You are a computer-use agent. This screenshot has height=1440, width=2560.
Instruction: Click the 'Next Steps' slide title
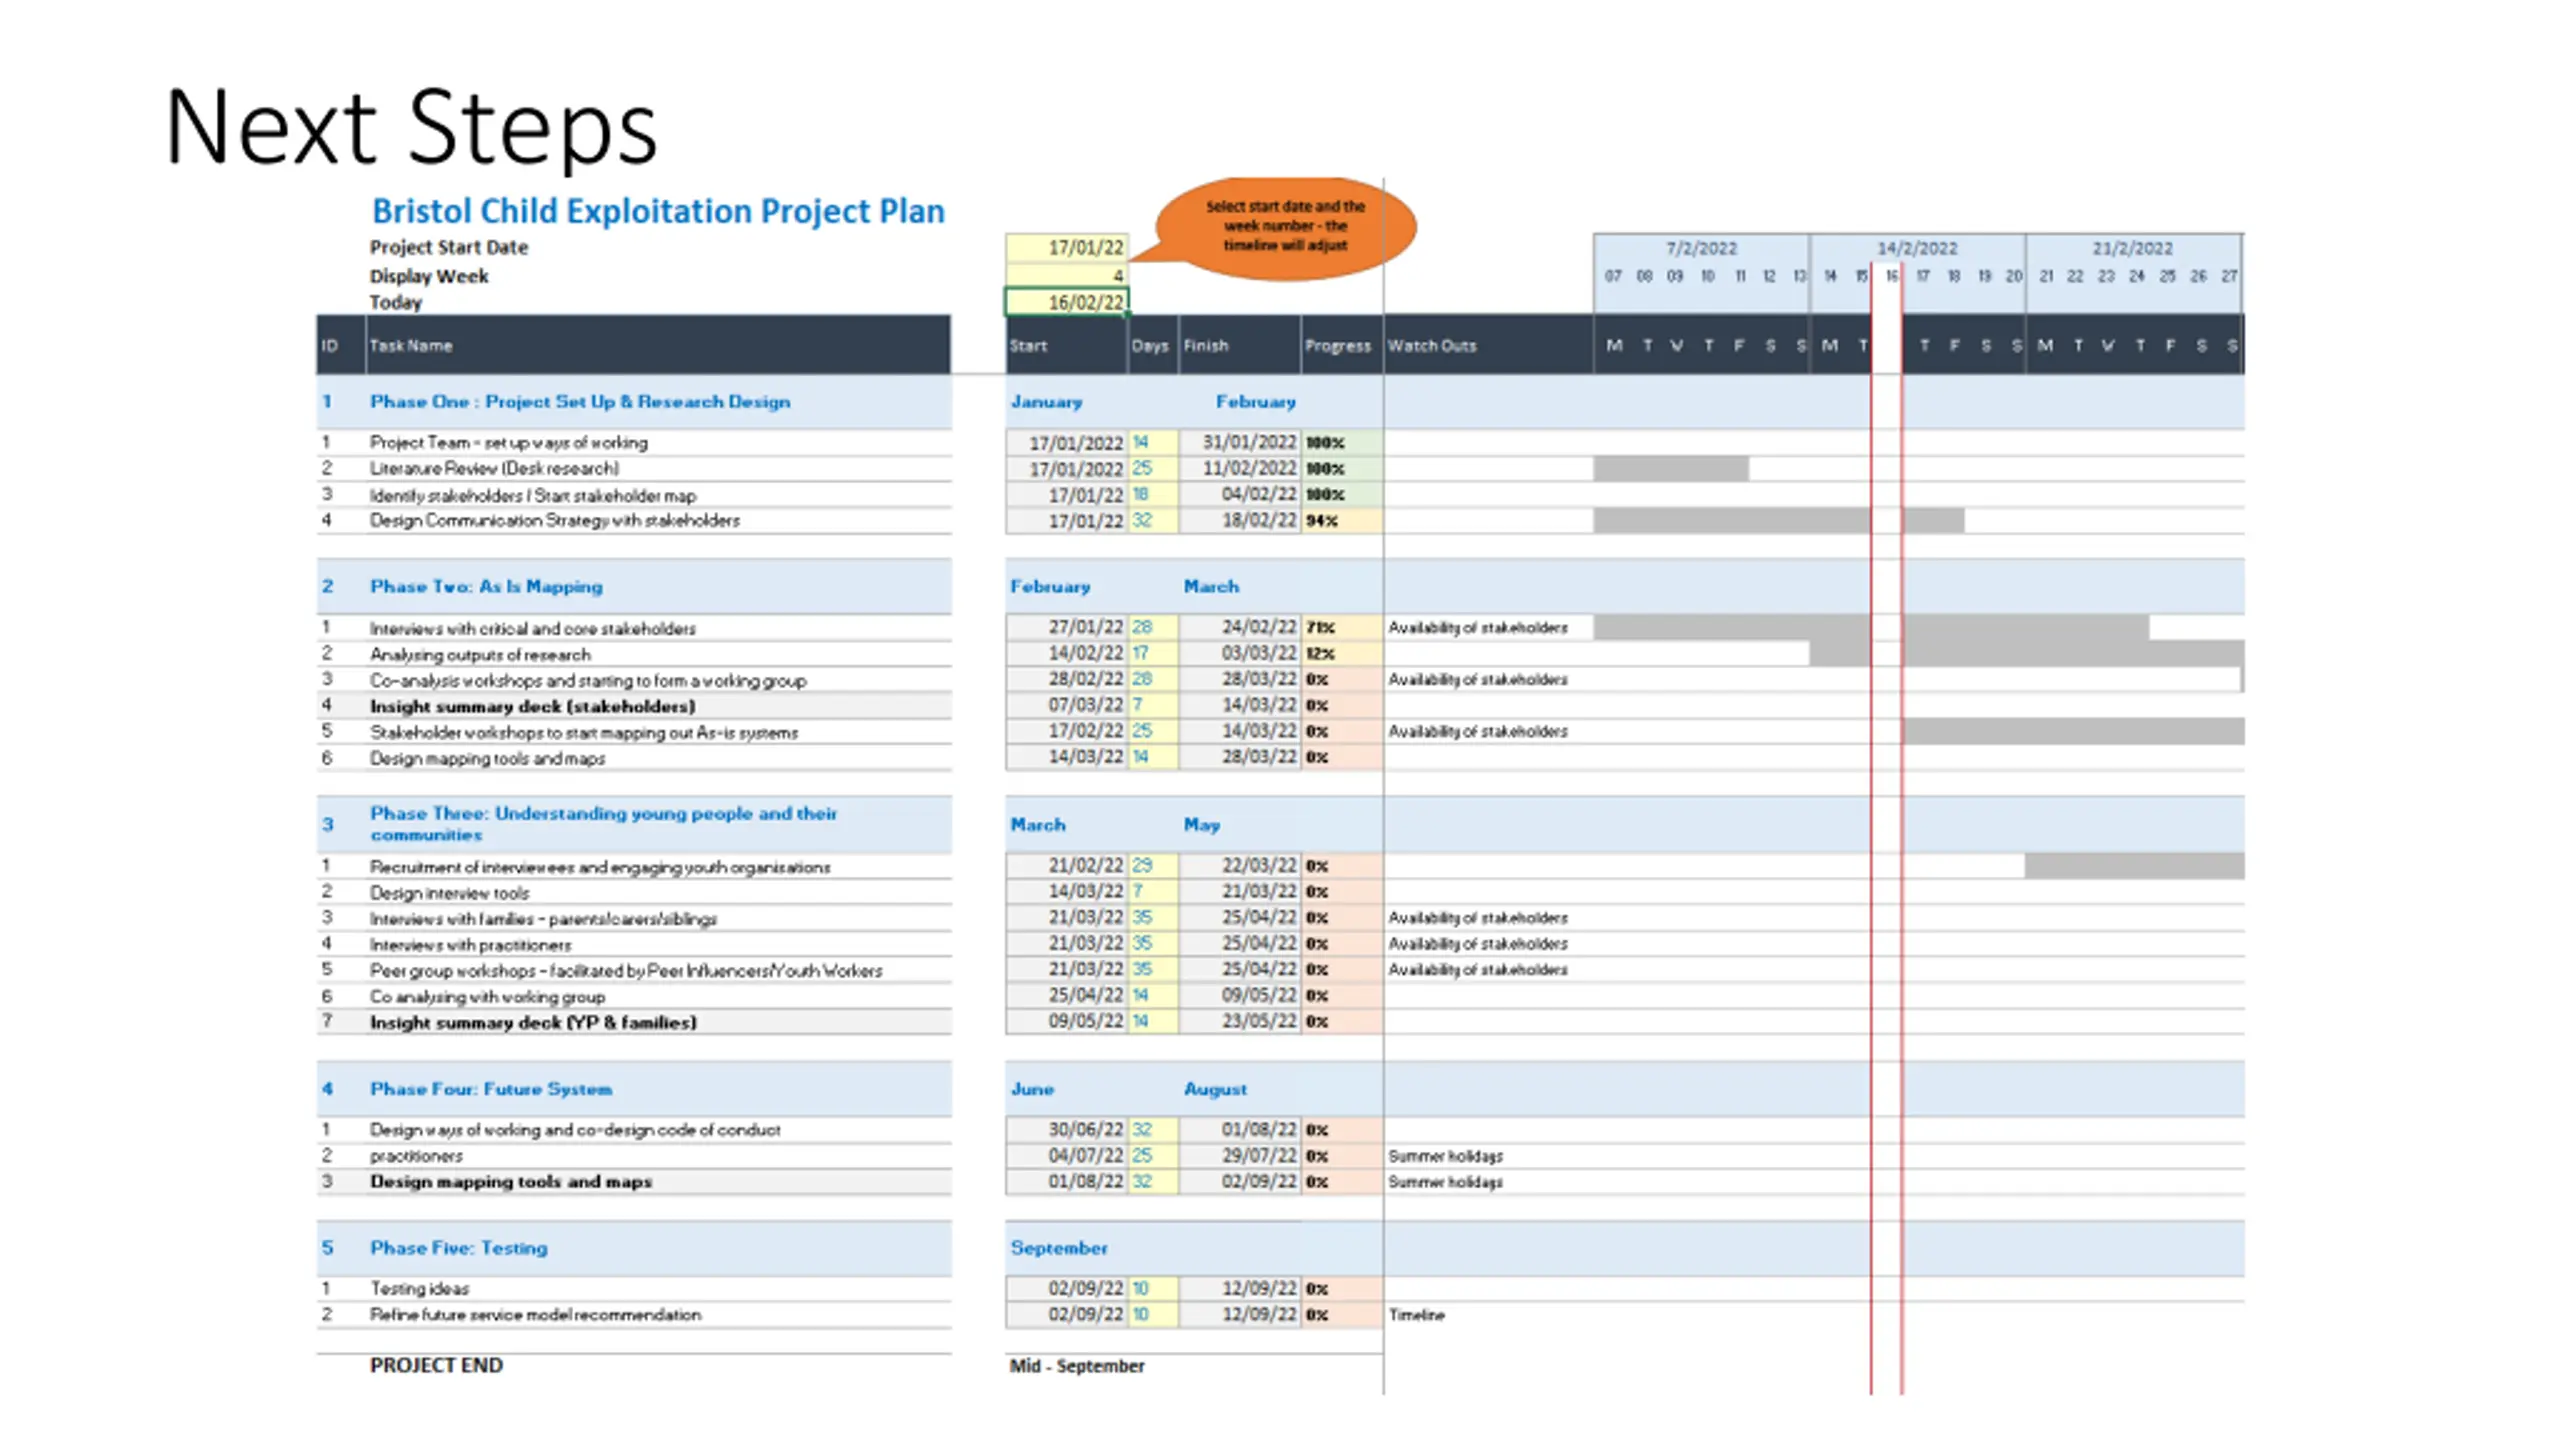pos(411,128)
